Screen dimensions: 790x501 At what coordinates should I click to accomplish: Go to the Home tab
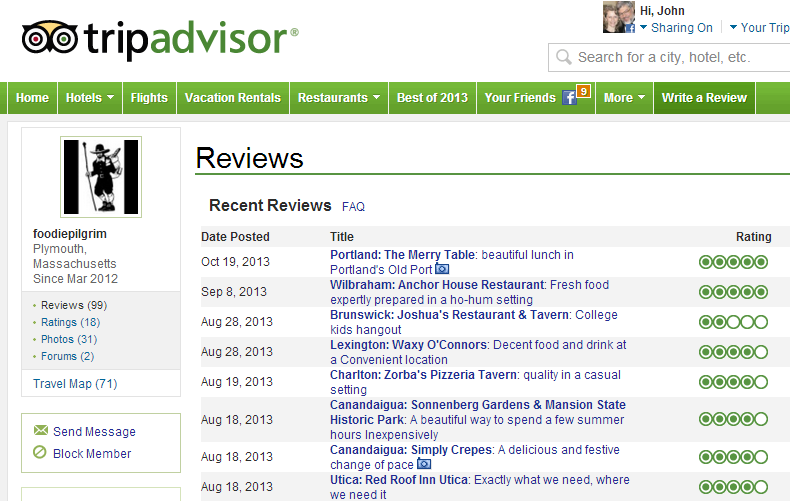click(x=32, y=98)
